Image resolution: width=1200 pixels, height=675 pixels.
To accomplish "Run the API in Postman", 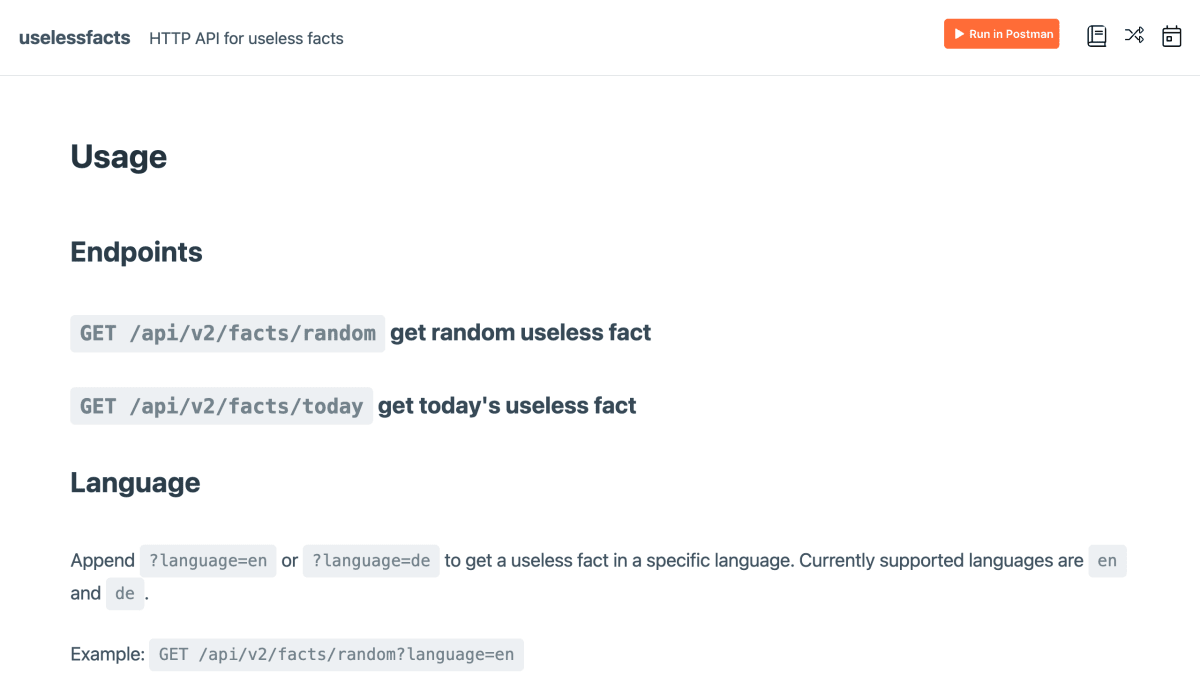I will tap(1001, 34).
